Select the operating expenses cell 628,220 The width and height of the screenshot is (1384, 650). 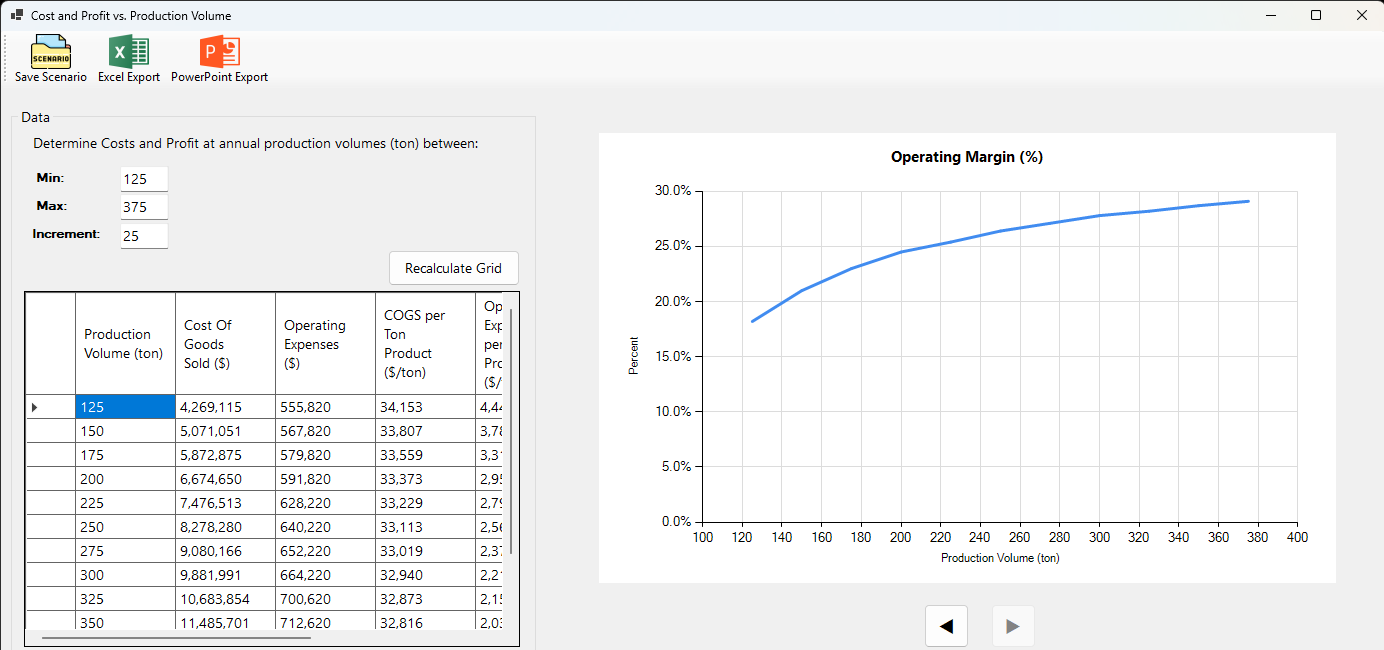pyautogui.click(x=325, y=503)
